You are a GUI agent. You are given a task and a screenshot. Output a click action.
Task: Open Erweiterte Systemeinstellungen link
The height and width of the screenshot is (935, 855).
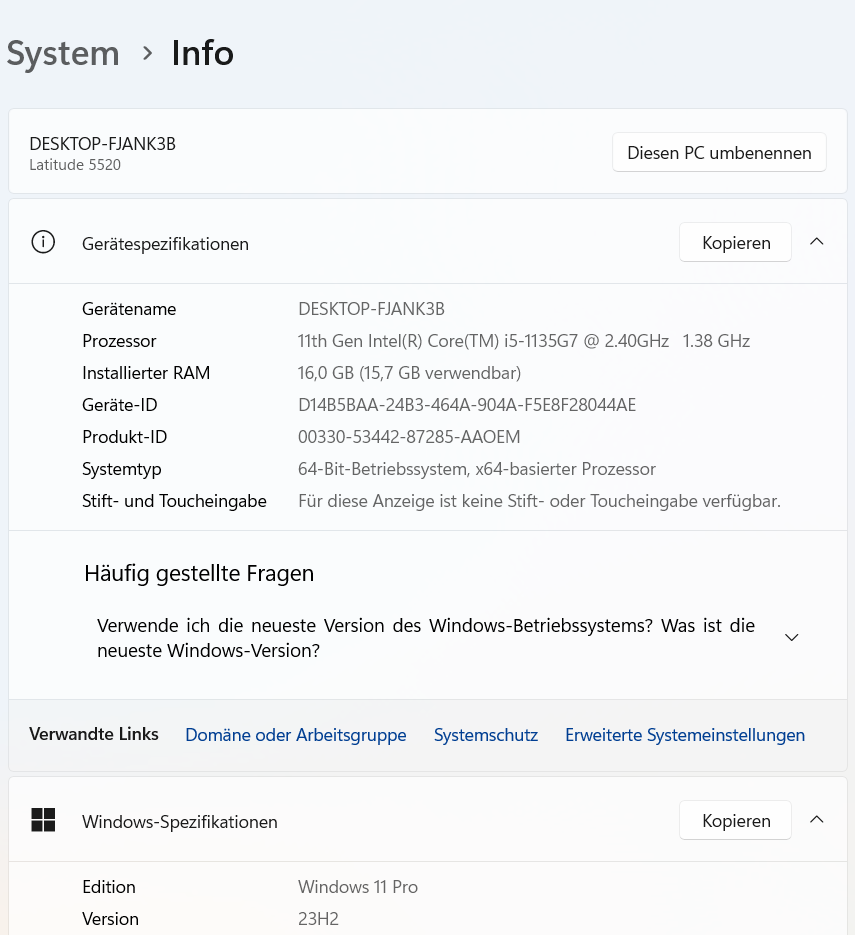coord(685,735)
